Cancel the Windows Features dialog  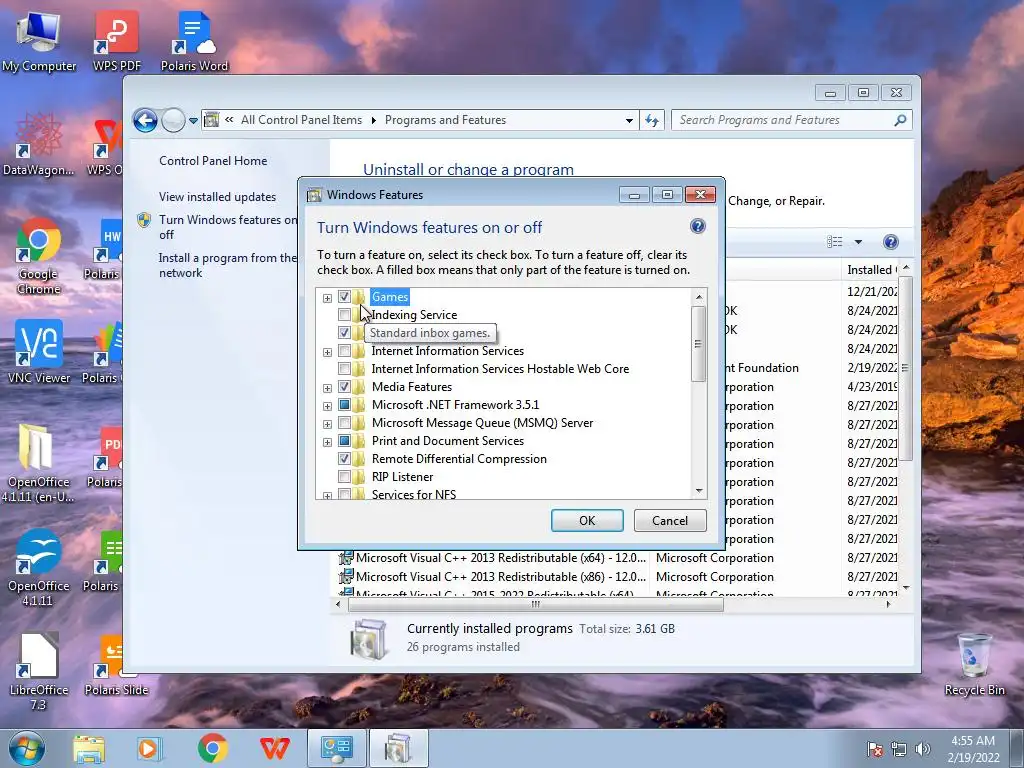pyautogui.click(x=670, y=520)
